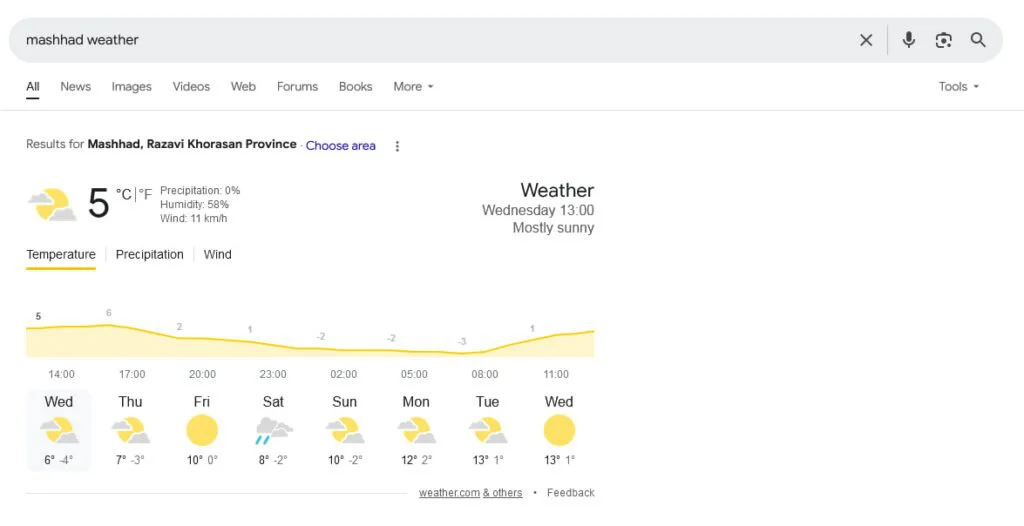Select Saturday's rain showers forecast icon
The image size is (1024, 526).
[274, 431]
